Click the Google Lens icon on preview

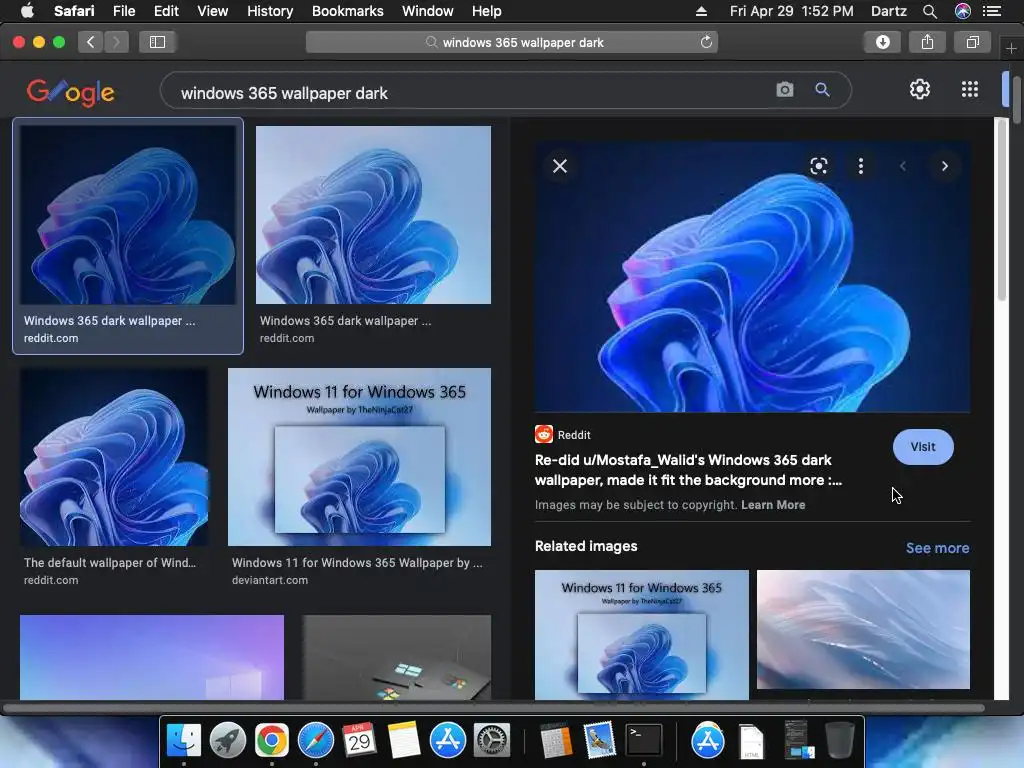pos(819,166)
